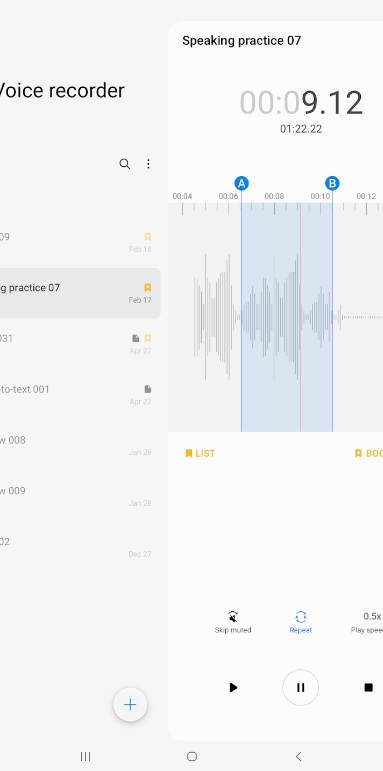This screenshot has height=771, width=383.
Task: Open search in Voice recorder list
Action: point(125,164)
